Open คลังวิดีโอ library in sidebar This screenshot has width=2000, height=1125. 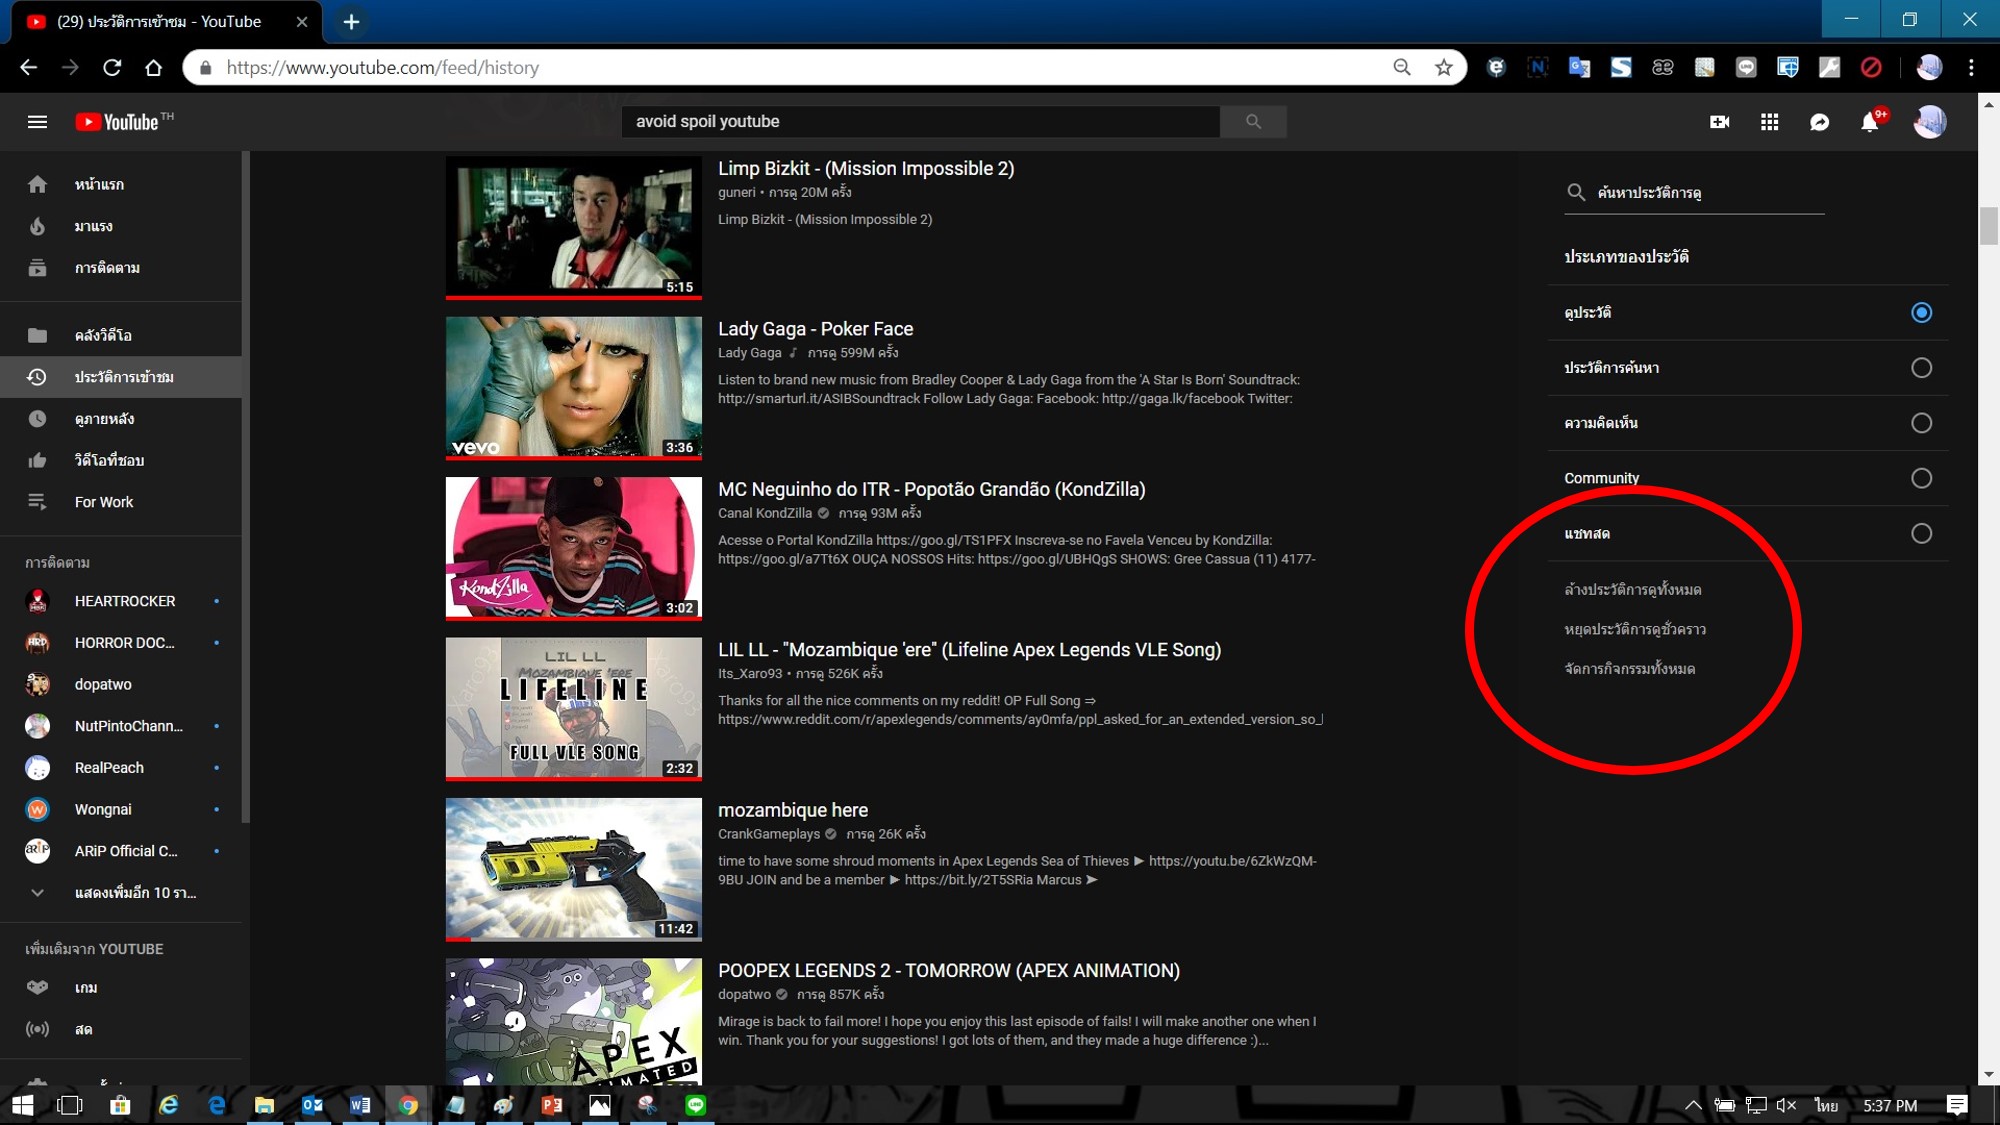[121, 335]
